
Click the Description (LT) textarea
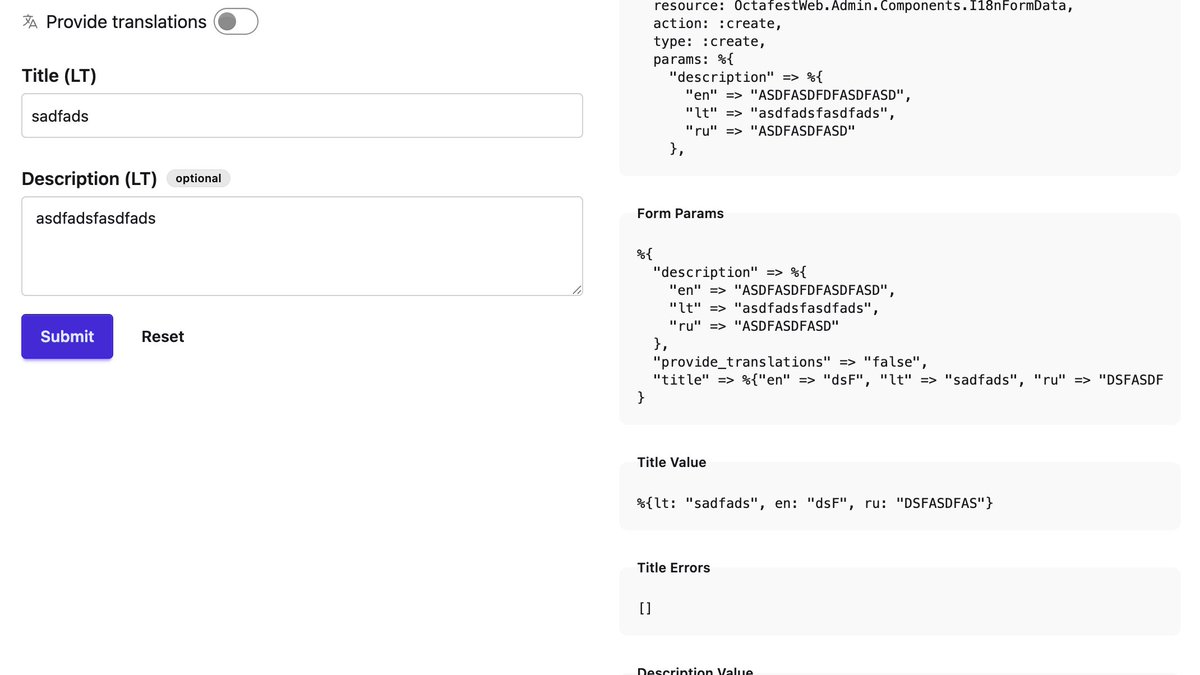(302, 246)
